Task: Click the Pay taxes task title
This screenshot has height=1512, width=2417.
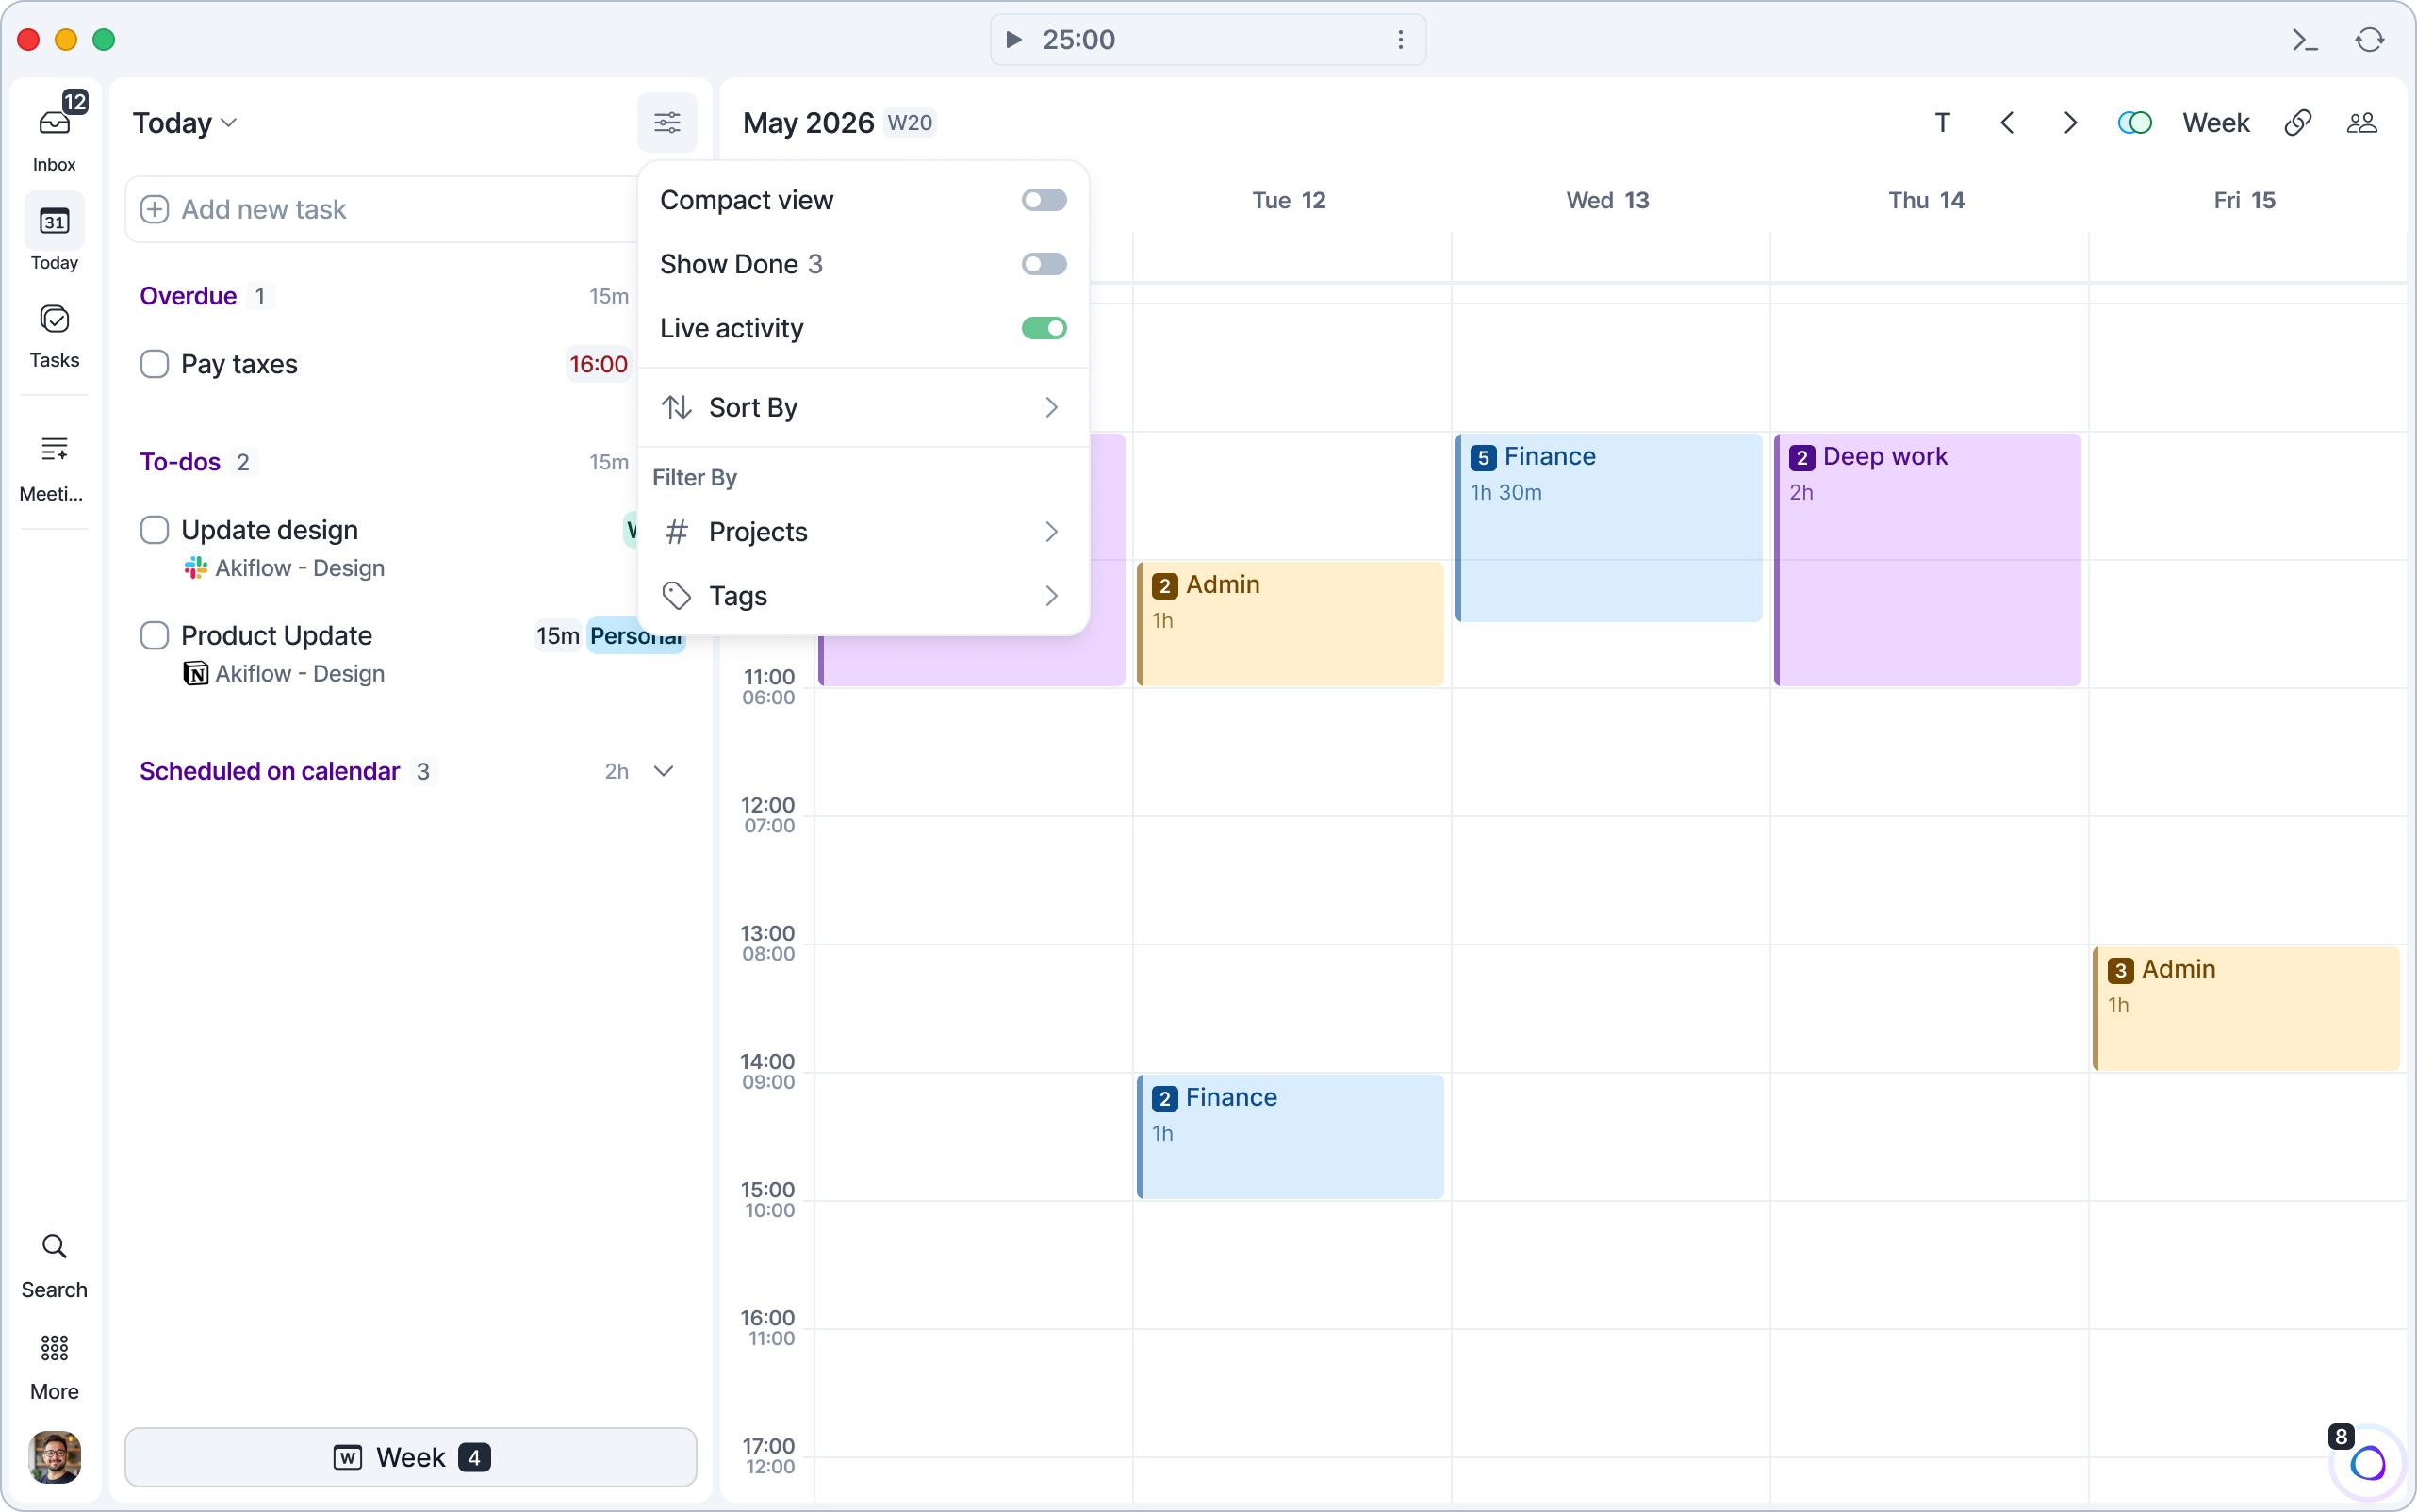Action: 238,363
